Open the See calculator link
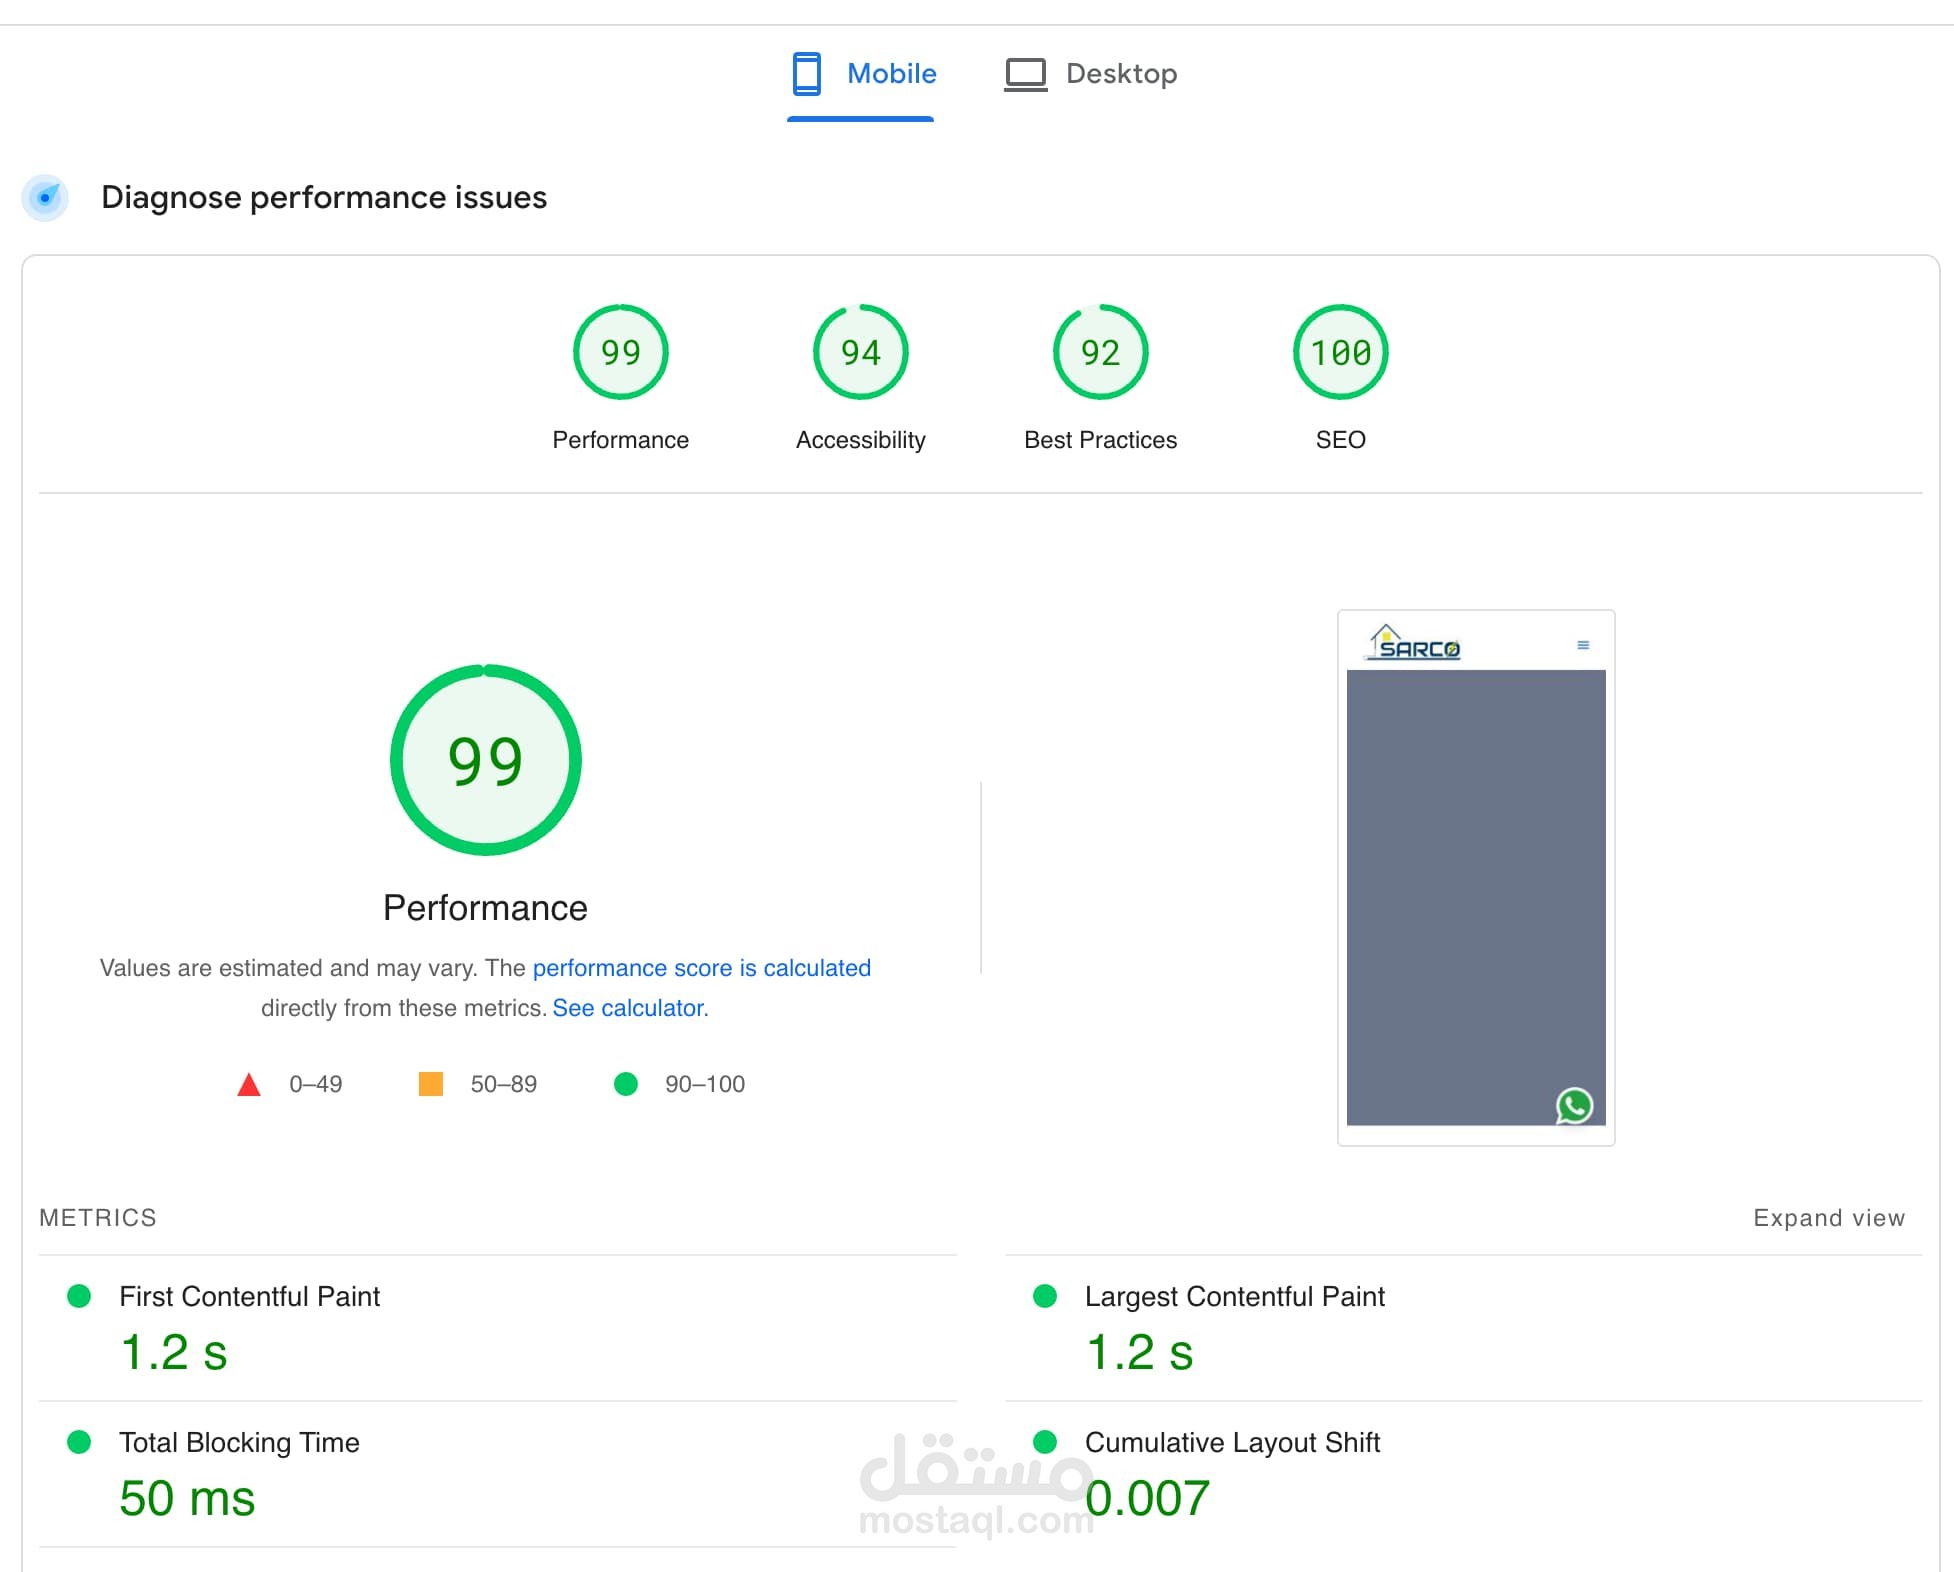Image resolution: width=1954 pixels, height=1572 pixels. click(630, 1008)
